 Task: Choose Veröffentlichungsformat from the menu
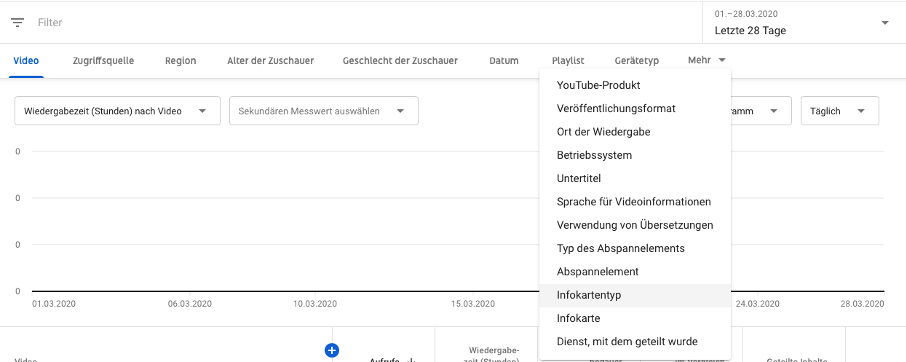click(x=634, y=109)
